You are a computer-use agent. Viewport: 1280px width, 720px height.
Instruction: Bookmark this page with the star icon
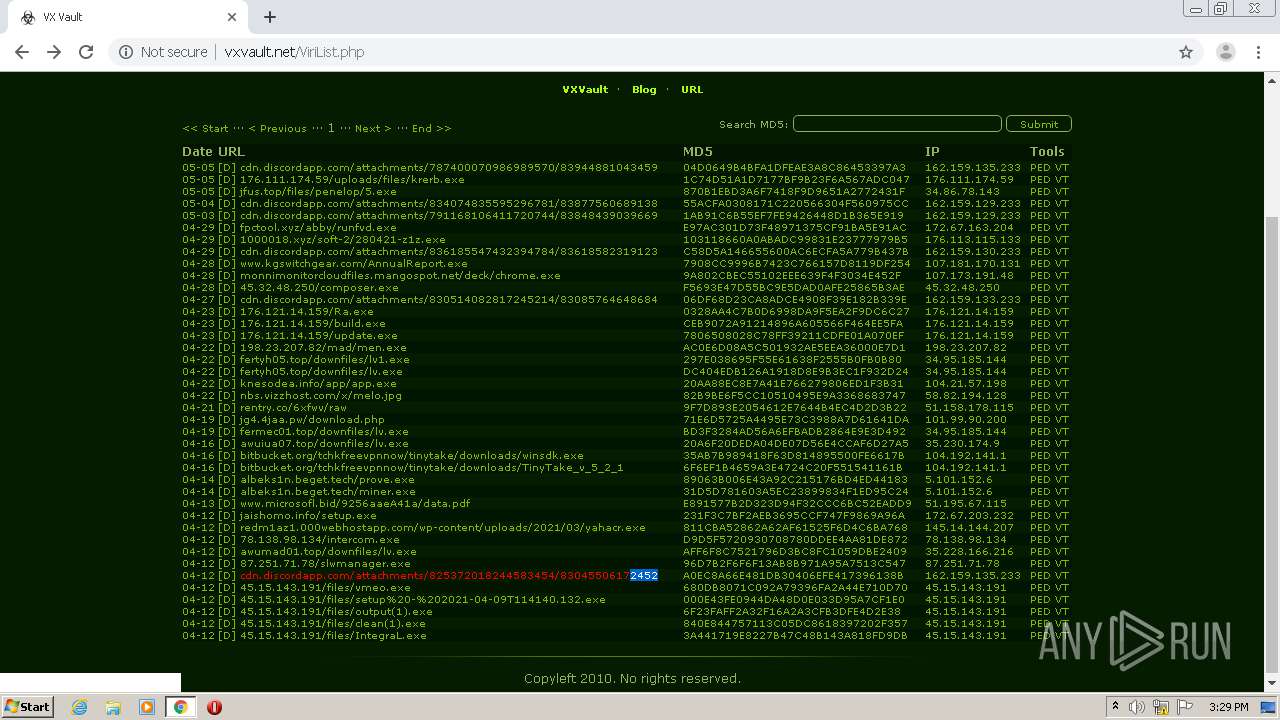coord(1186,52)
